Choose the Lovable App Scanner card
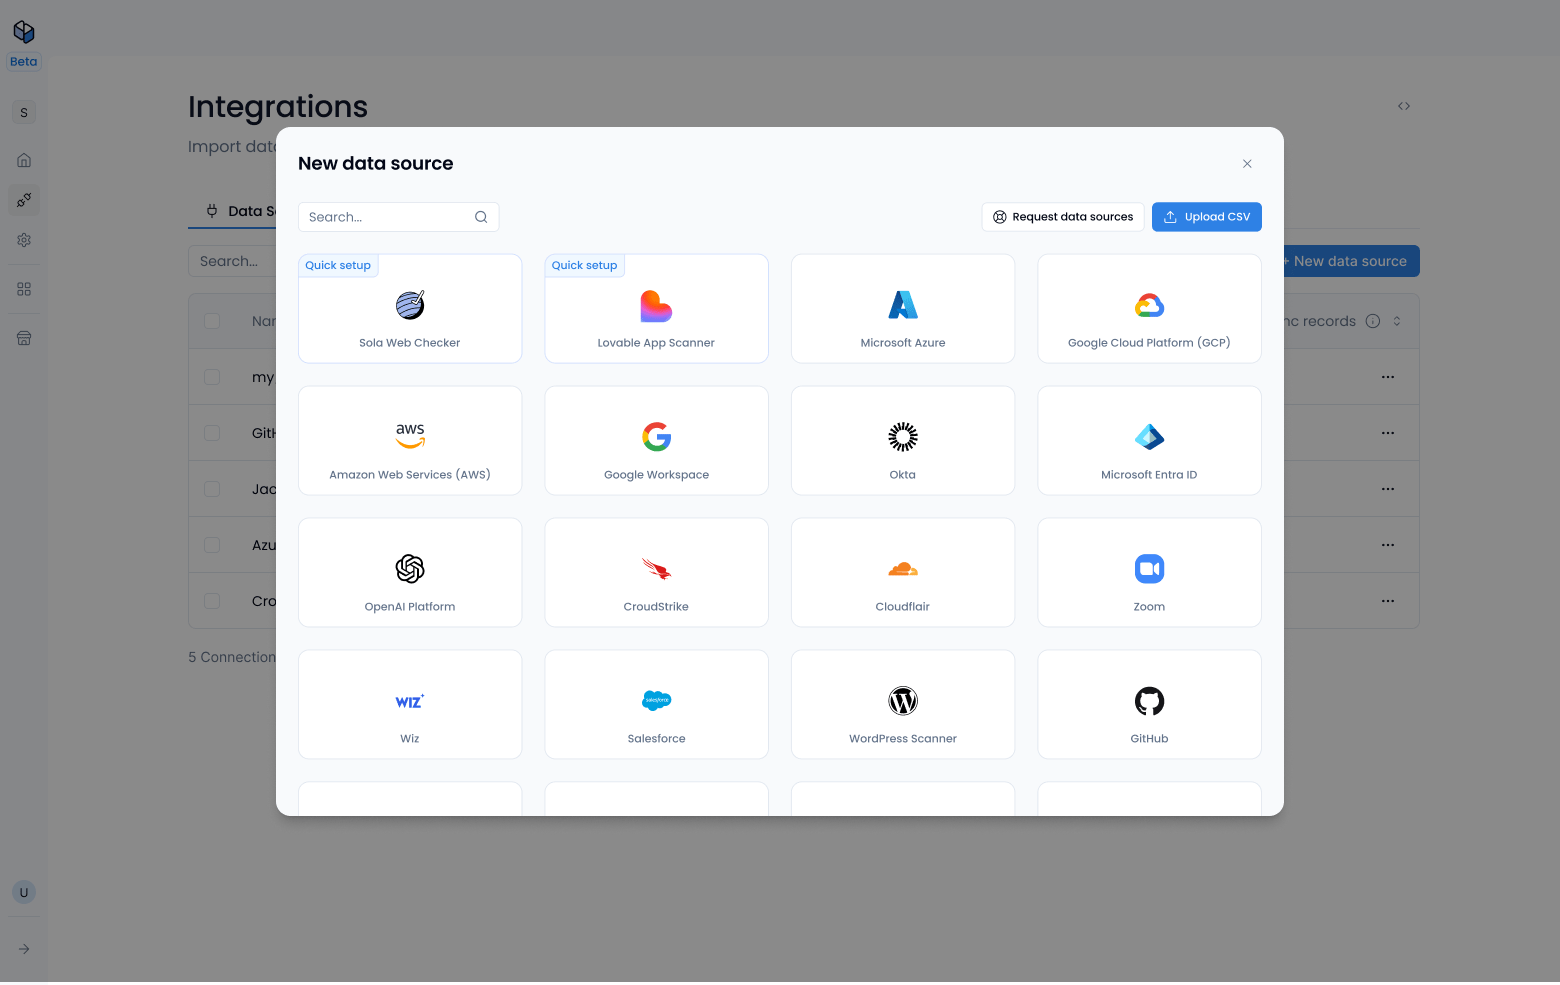Viewport: 1560px width, 985px height. click(x=656, y=308)
